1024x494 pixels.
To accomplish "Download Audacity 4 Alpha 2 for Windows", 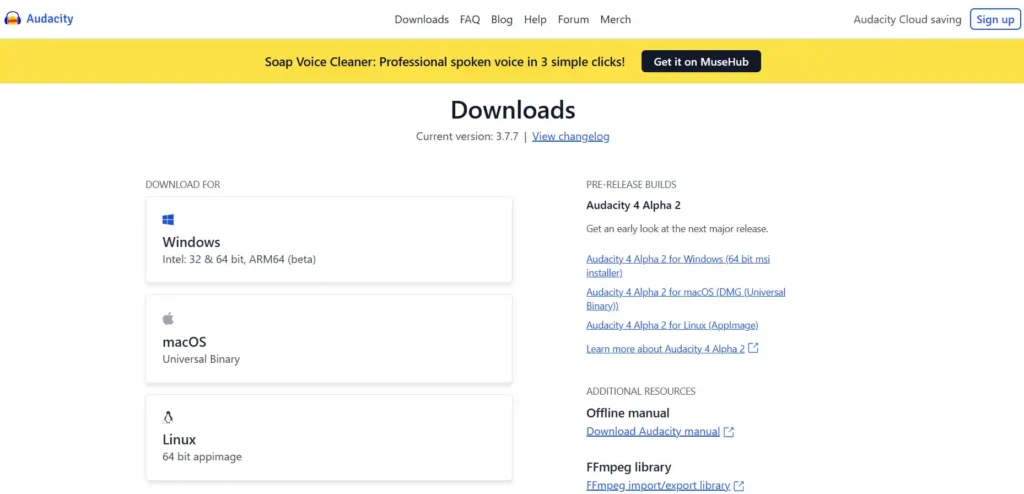I will [677, 259].
